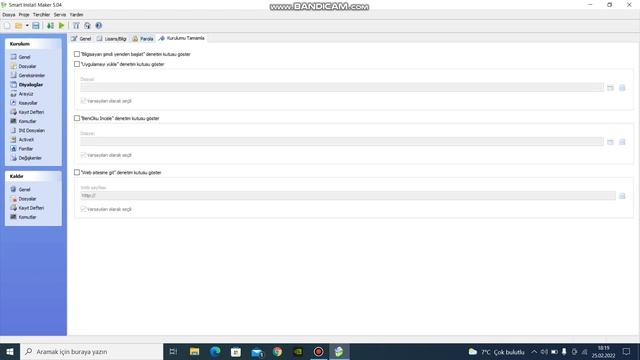Open Komutlar under the Kaldır section
The image size is (640, 360).
27,217
